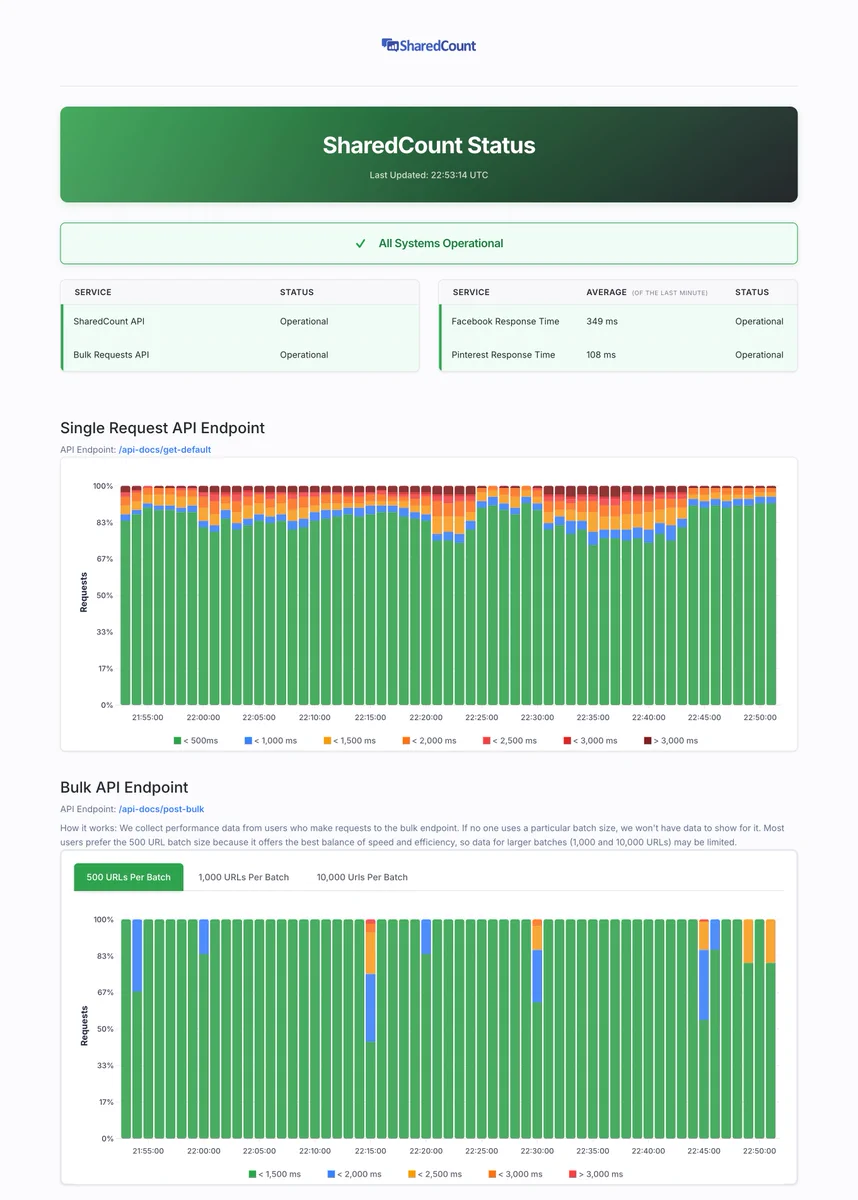858x1200 pixels.
Task: Toggle the < 2,500 ms legend swatch in single request chart
Action: click(487, 741)
